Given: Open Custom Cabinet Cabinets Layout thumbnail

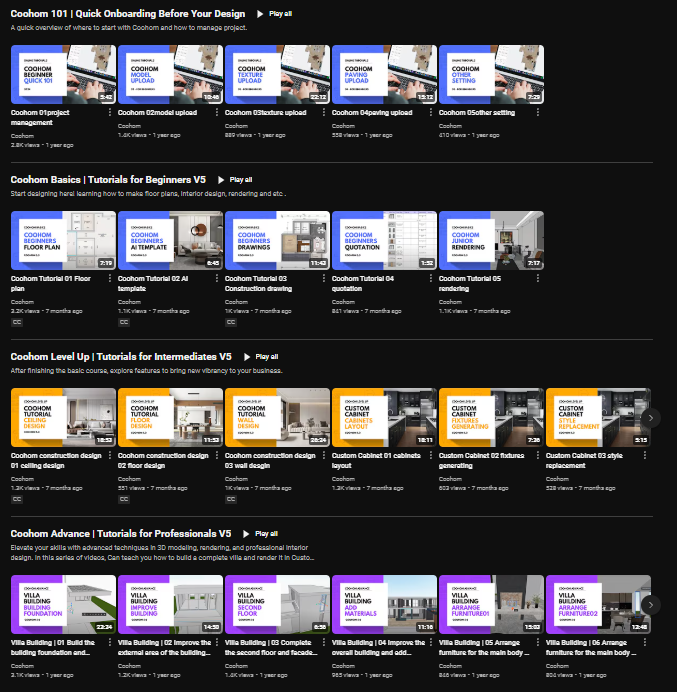Looking at the screenshot, I should (x=384, y=417).
